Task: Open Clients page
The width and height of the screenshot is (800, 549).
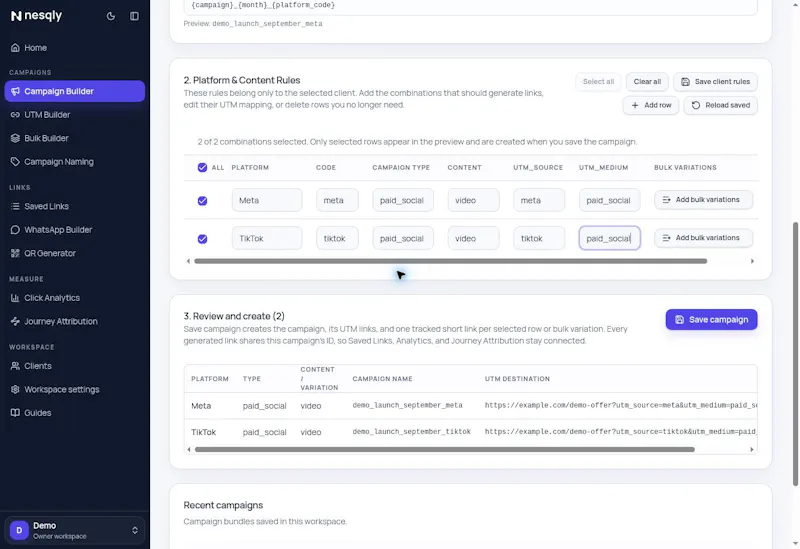Action: point(74,366)
